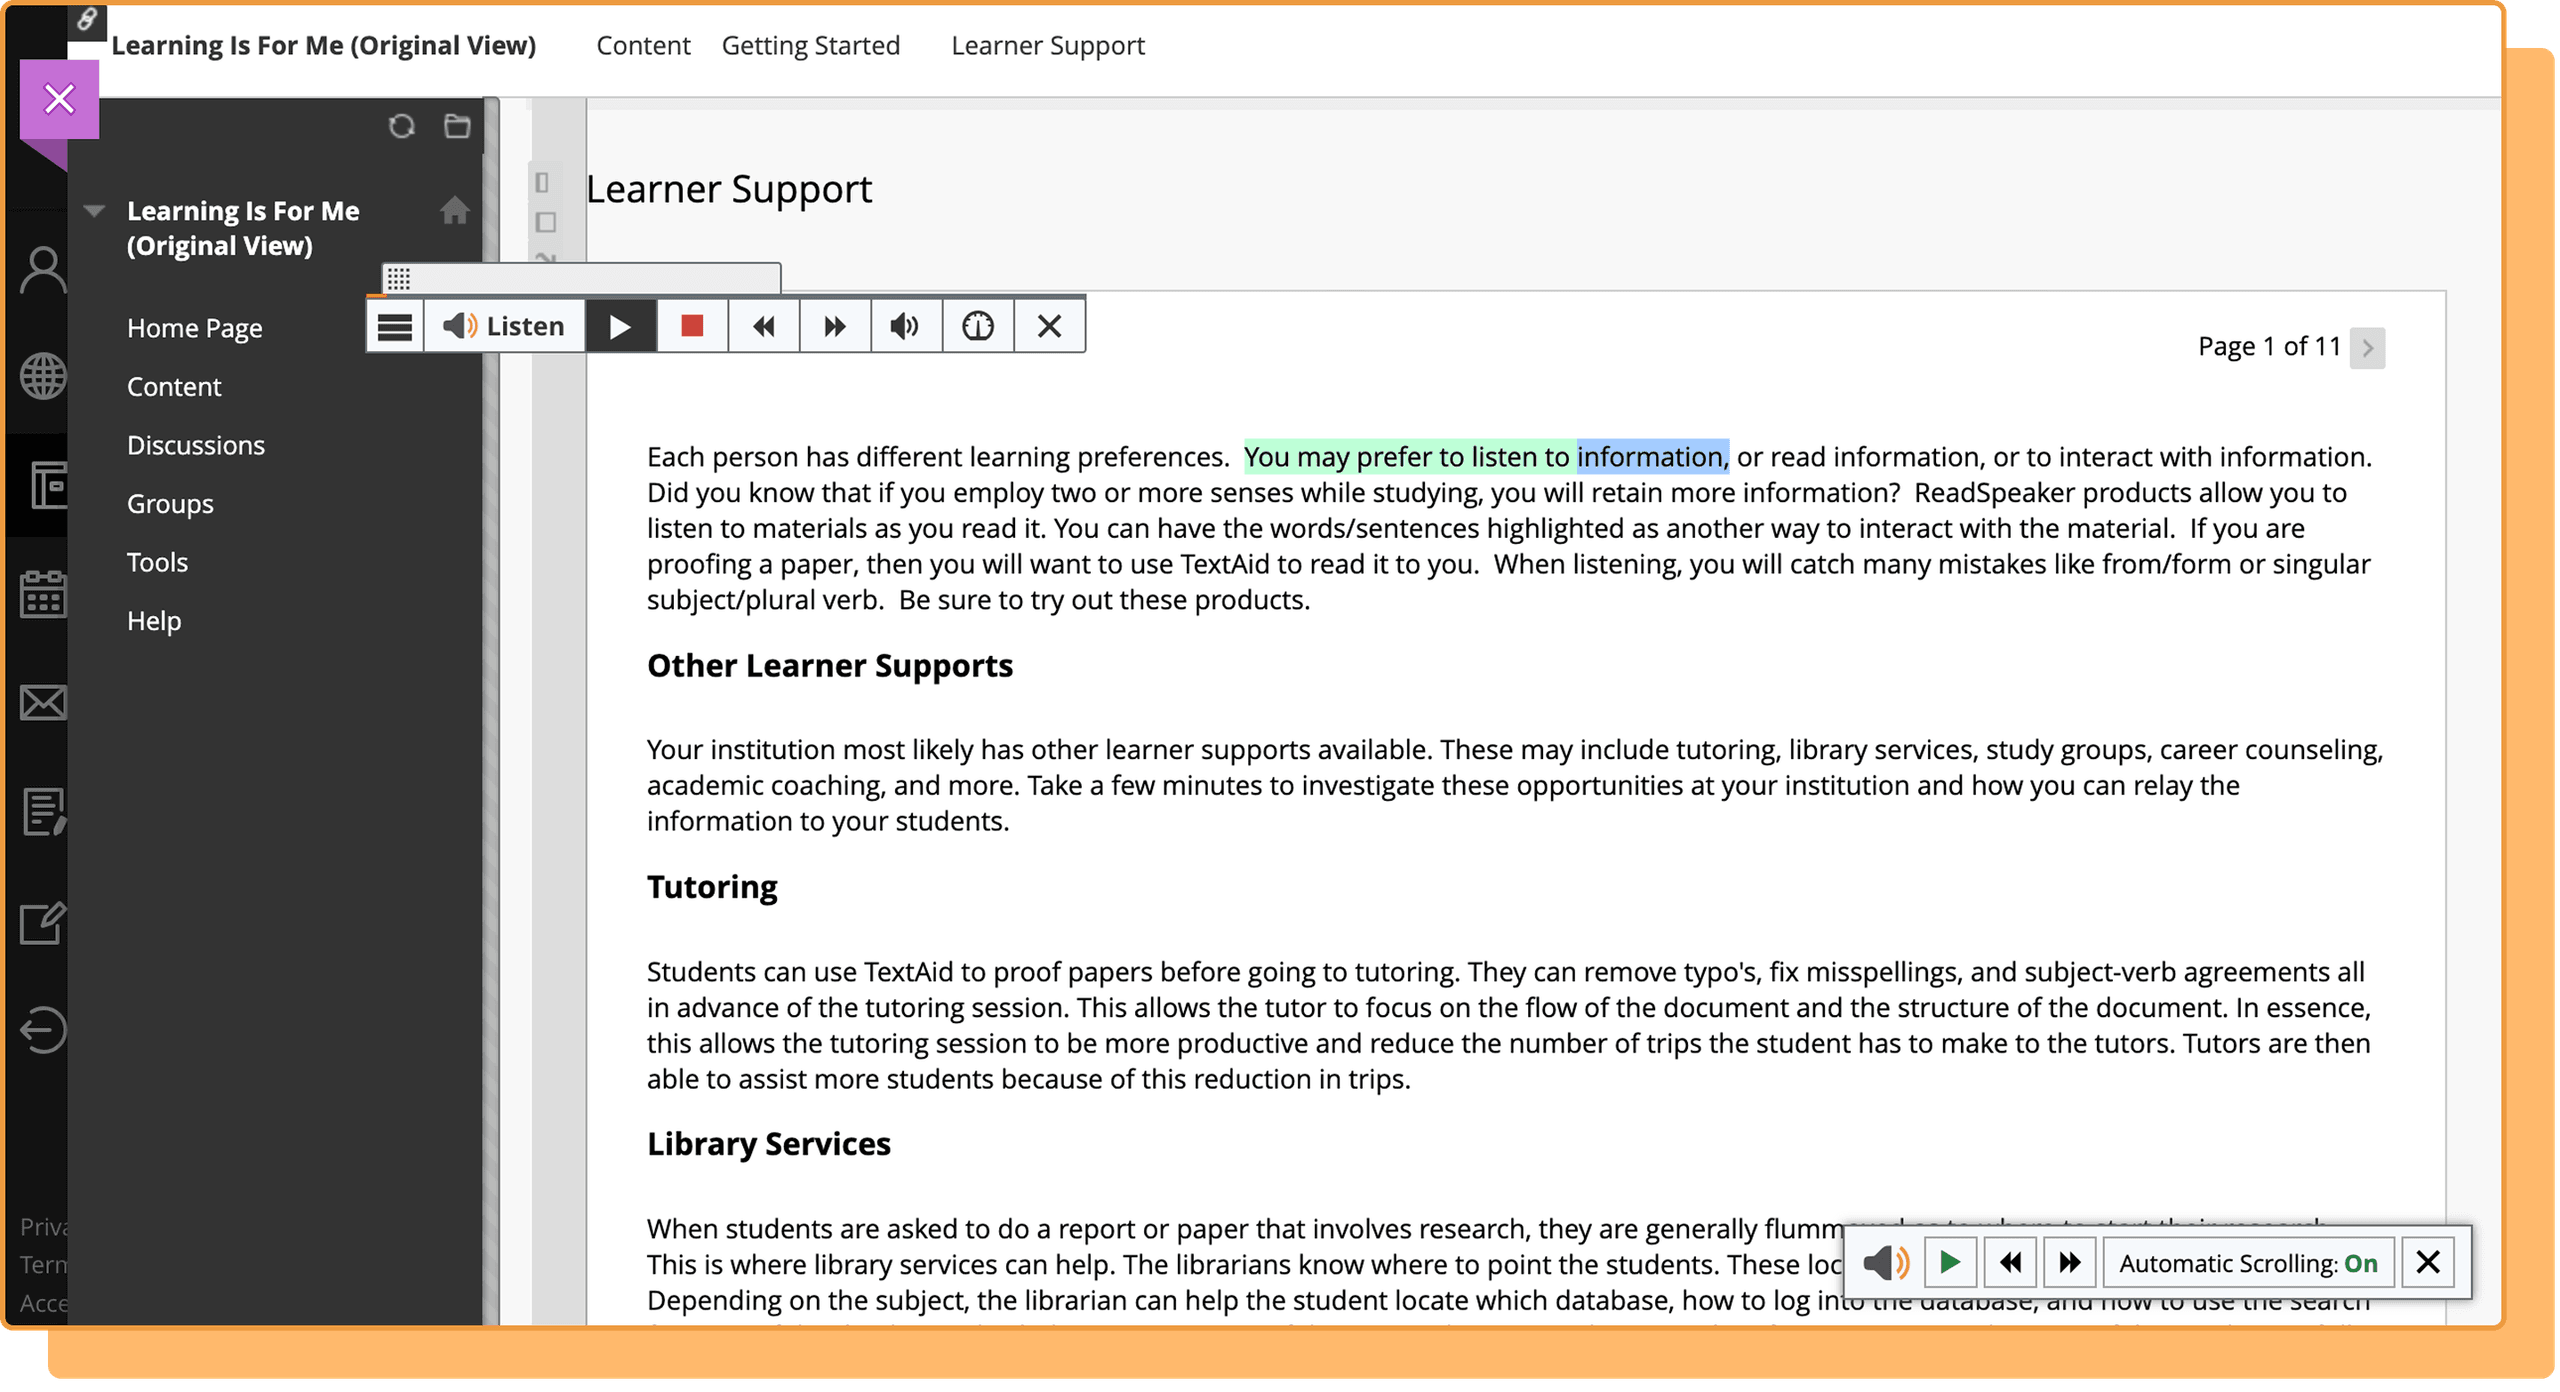Open Getting Started in breadcrumb bar
Screen dimensions: 2560x1392
click(811, 45)
